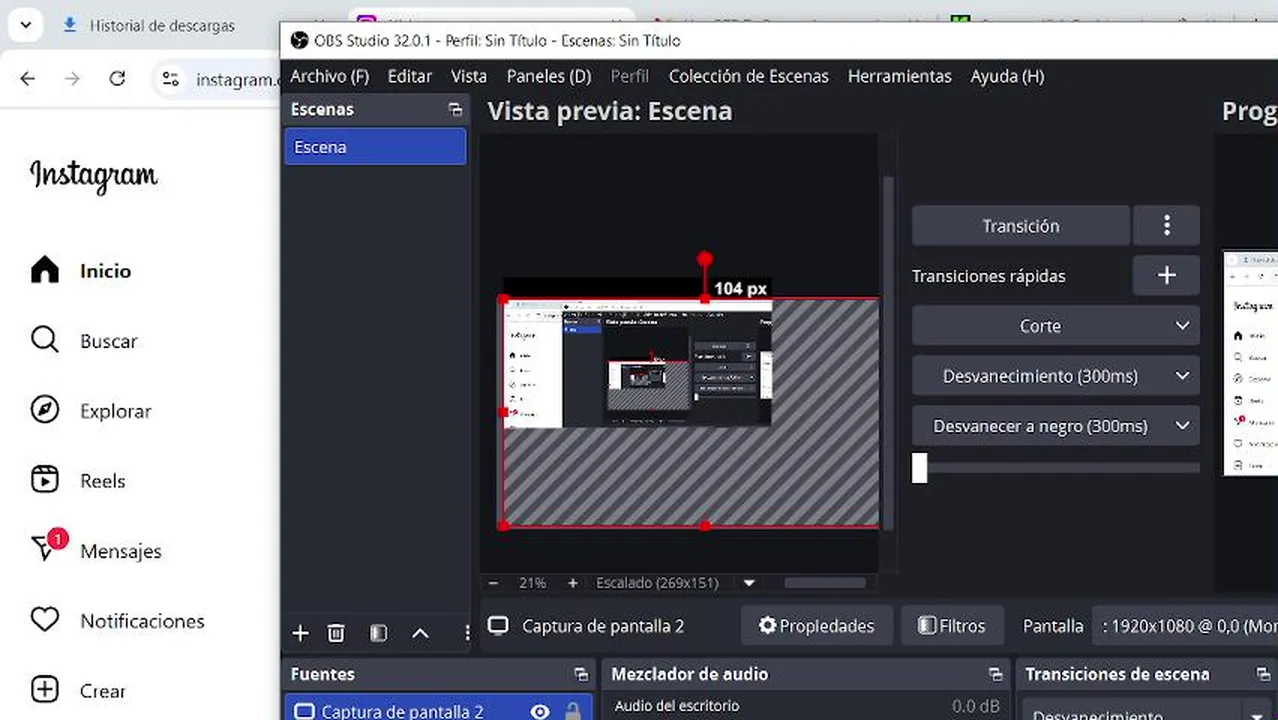
Task: Click the red rotation handle above the source
Action: point(705,259)
